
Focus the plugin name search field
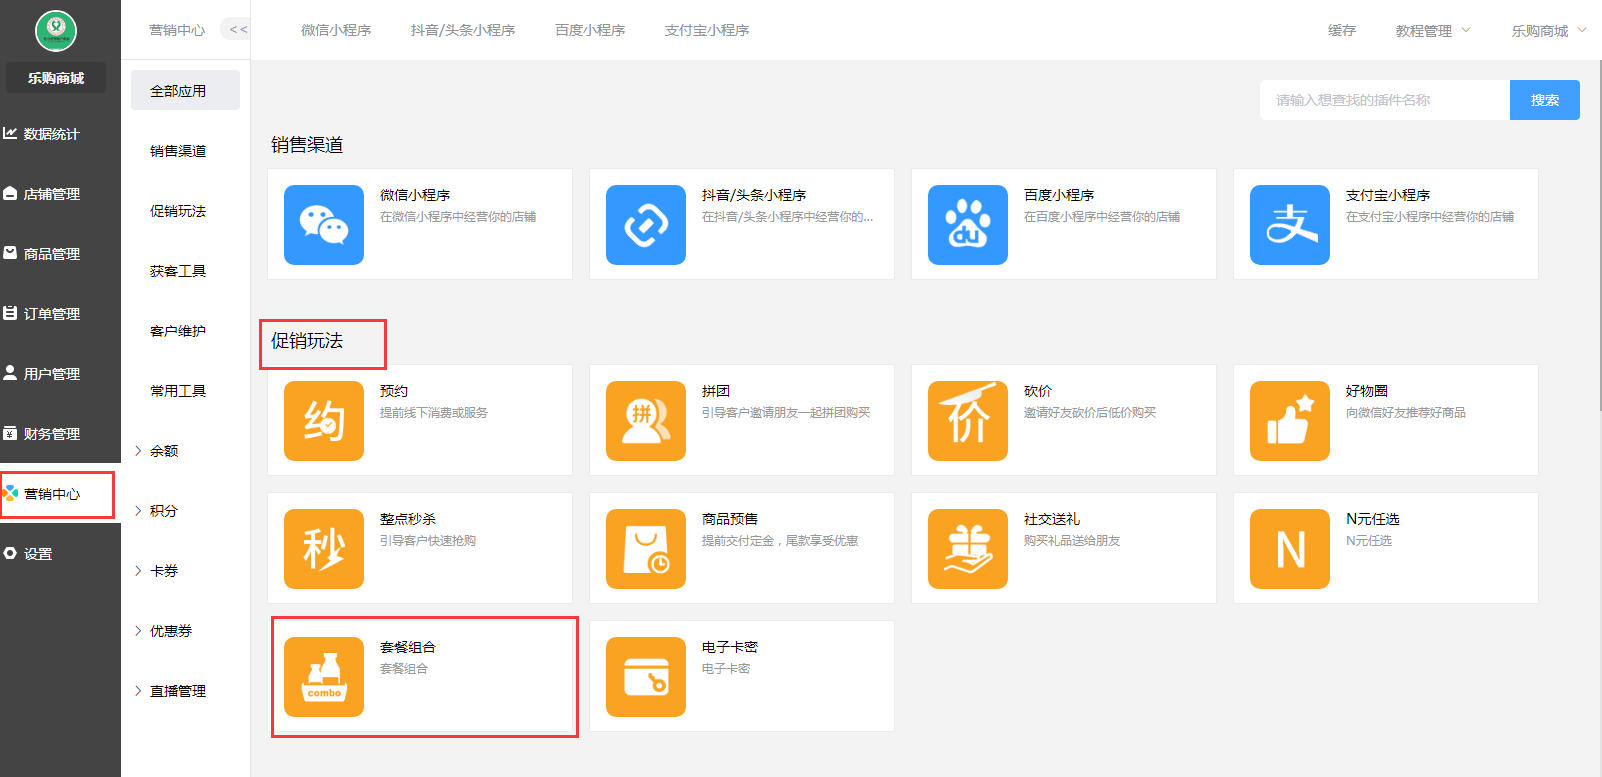point(1385,100)
